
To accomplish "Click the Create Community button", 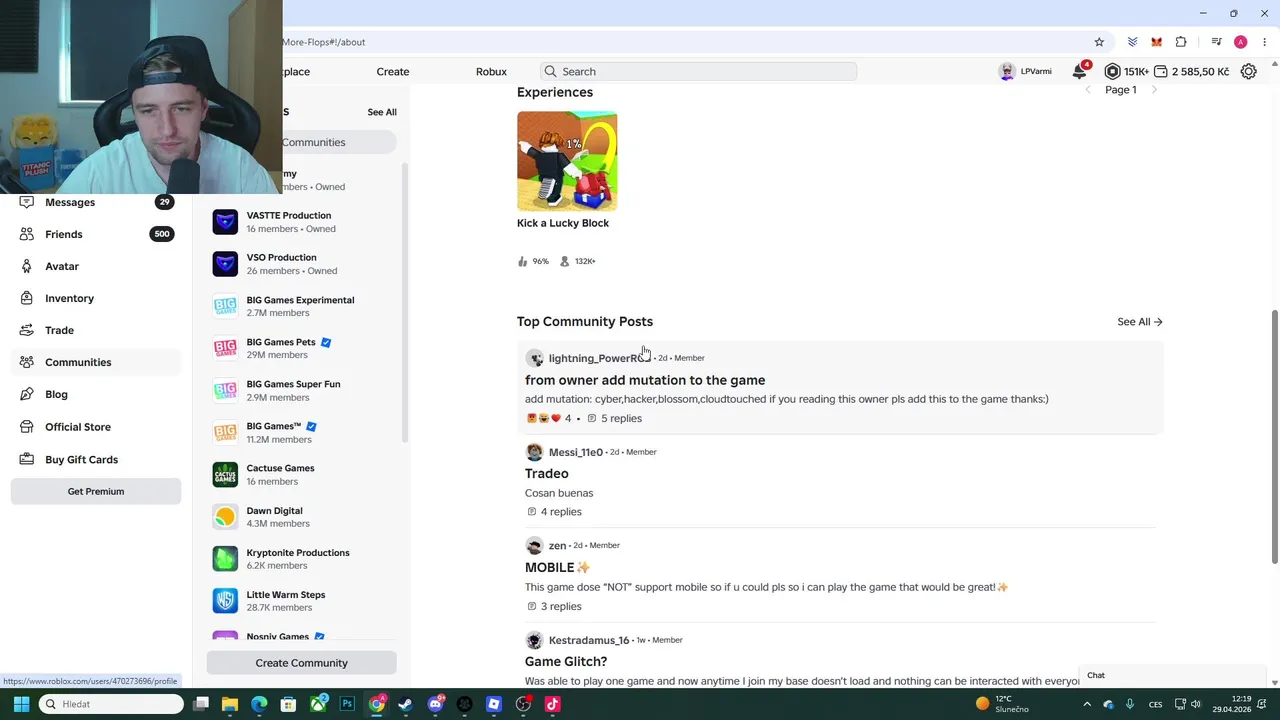I will 301,662.
